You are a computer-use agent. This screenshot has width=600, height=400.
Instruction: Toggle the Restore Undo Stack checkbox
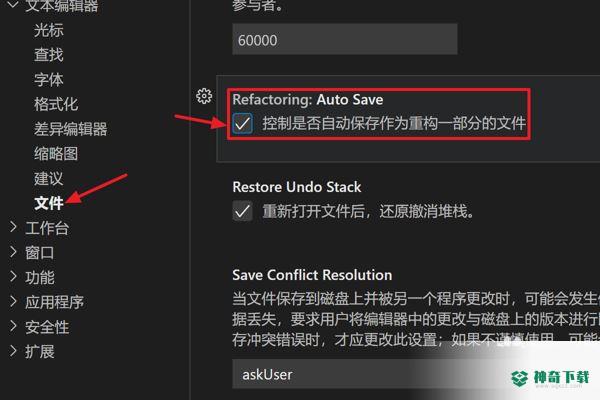(x=242, y=211)
